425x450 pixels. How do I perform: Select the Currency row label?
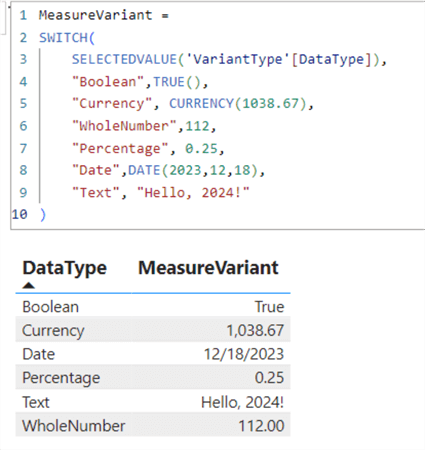pos(53,331)
